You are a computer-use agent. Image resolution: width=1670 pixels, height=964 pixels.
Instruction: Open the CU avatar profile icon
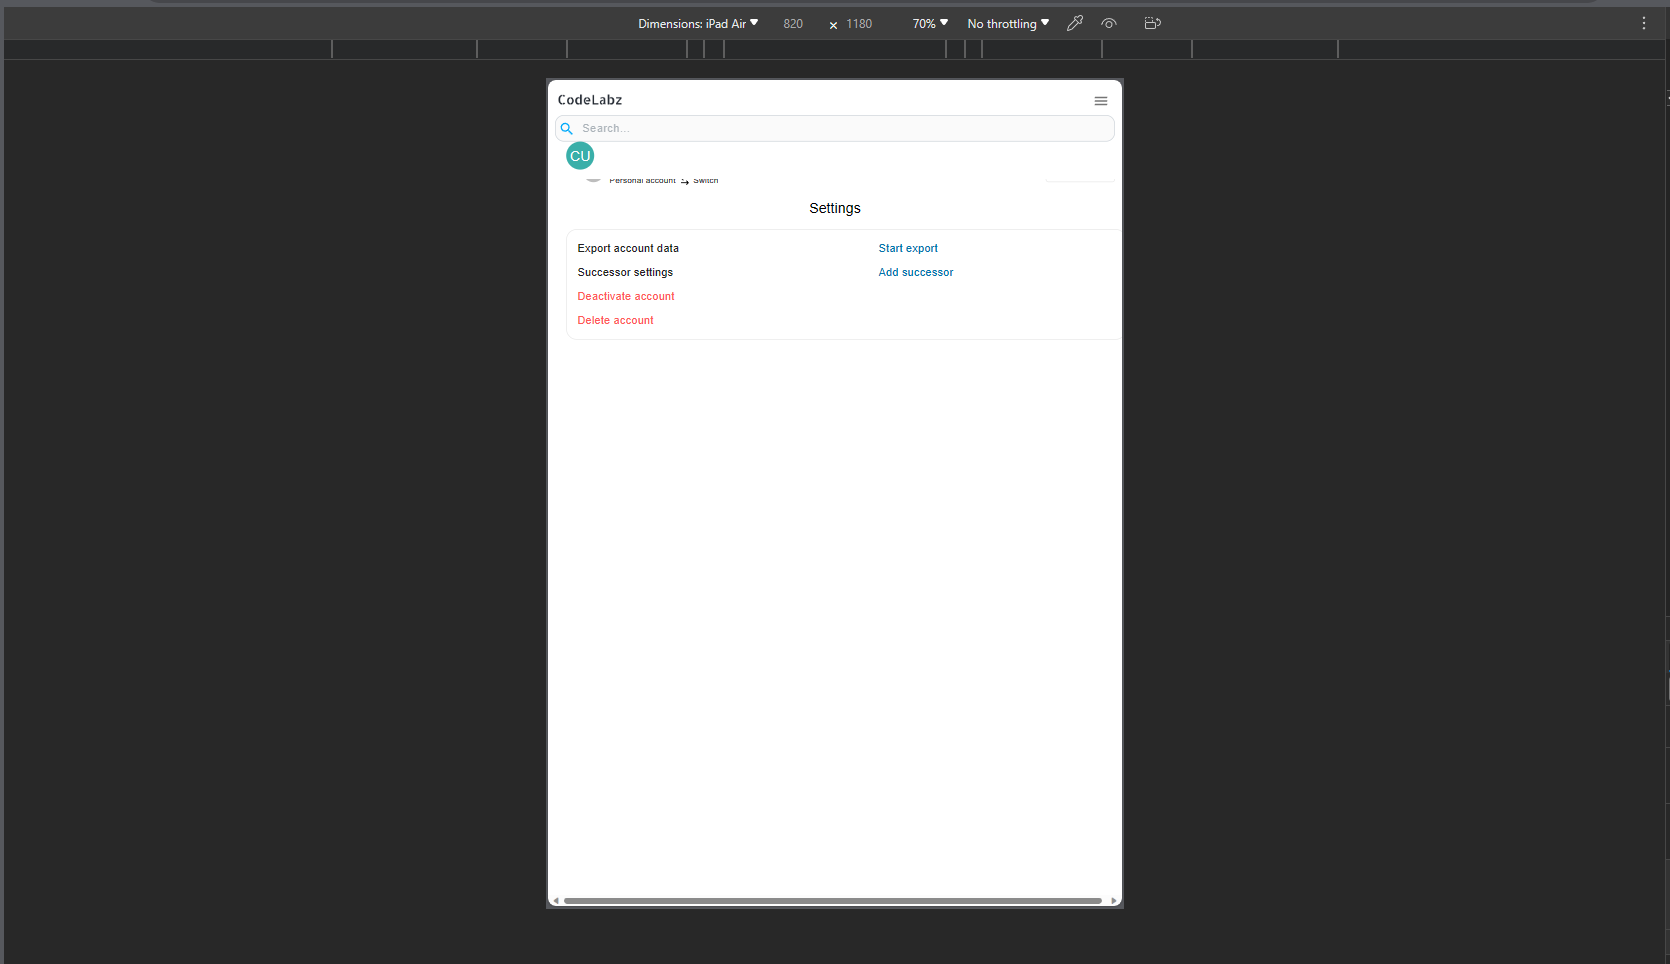[x=579, y=156]
